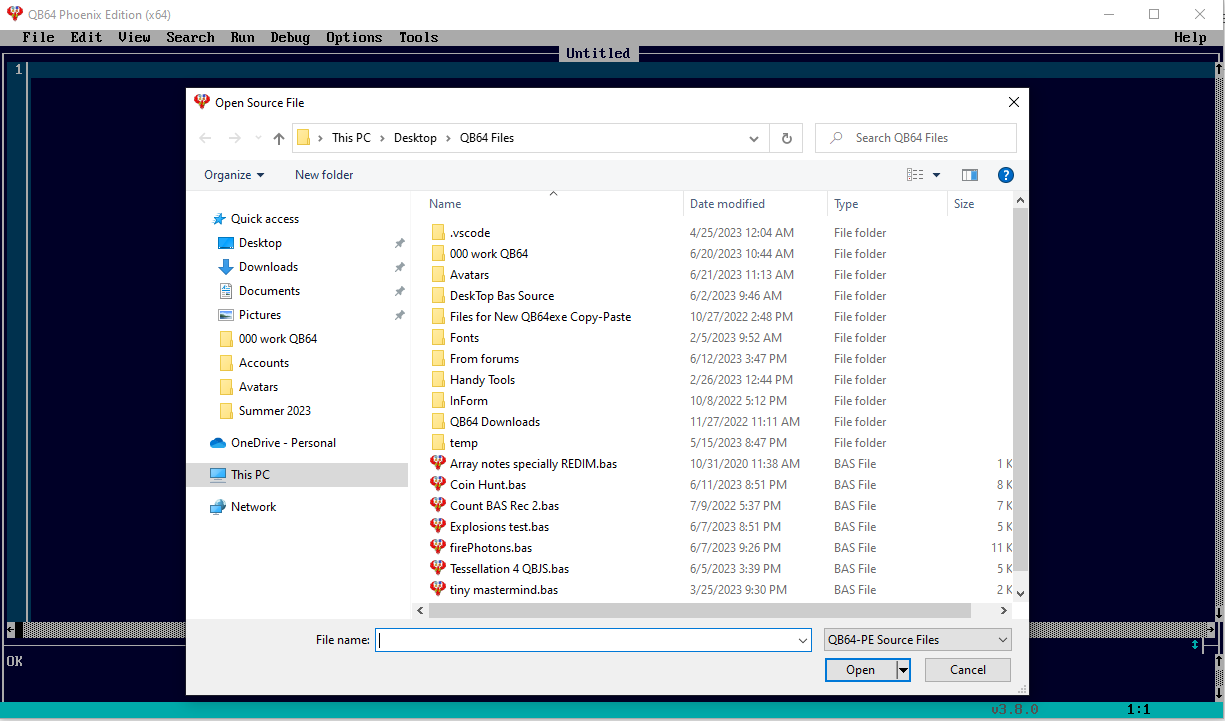This screenshot has height=721, width=1225.
Task: Go up one folder level
Action: click(279, 138)
